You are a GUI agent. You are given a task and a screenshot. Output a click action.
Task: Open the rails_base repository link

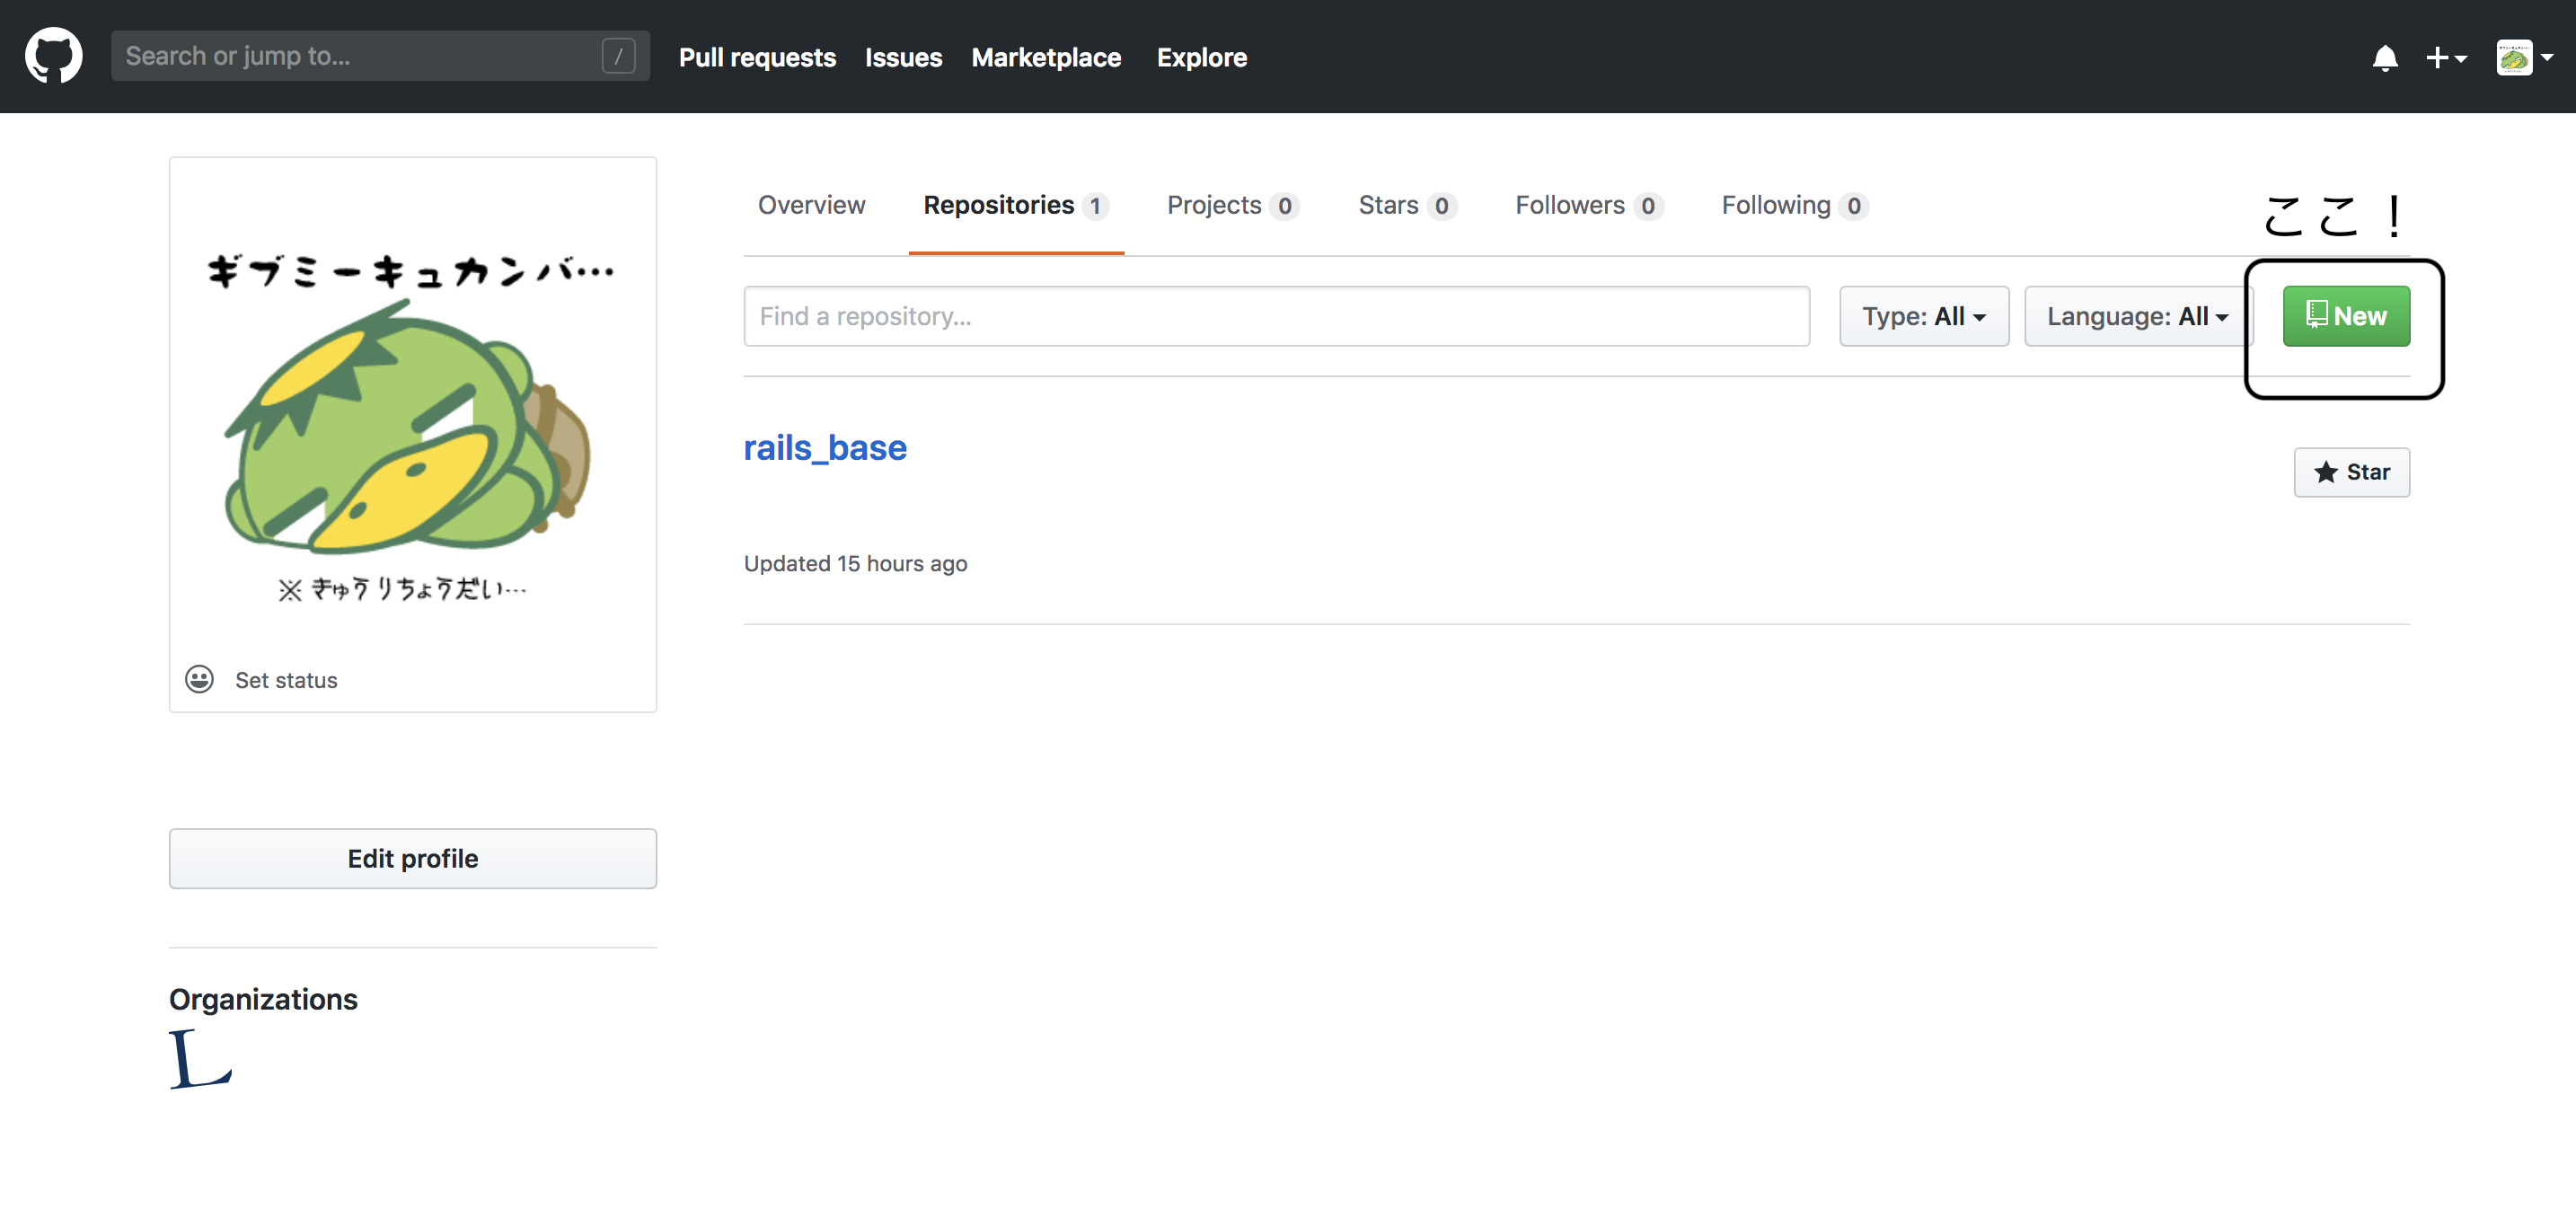[825, 447]
